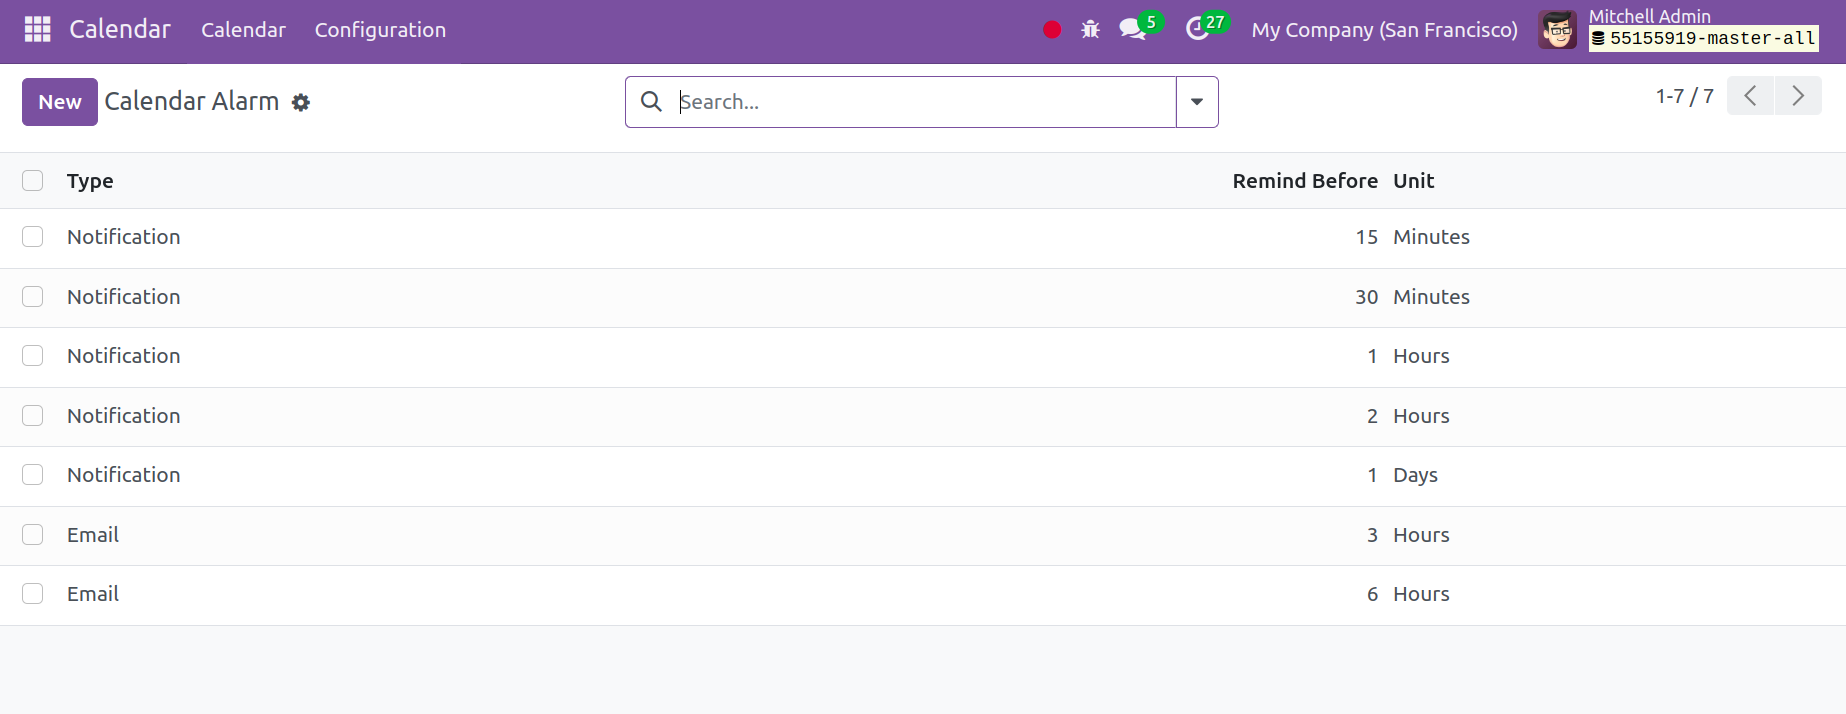The height and width of the screenshot is (714, 1846).
Task: Go to the previous page arrow
Action: point(1750,96)
